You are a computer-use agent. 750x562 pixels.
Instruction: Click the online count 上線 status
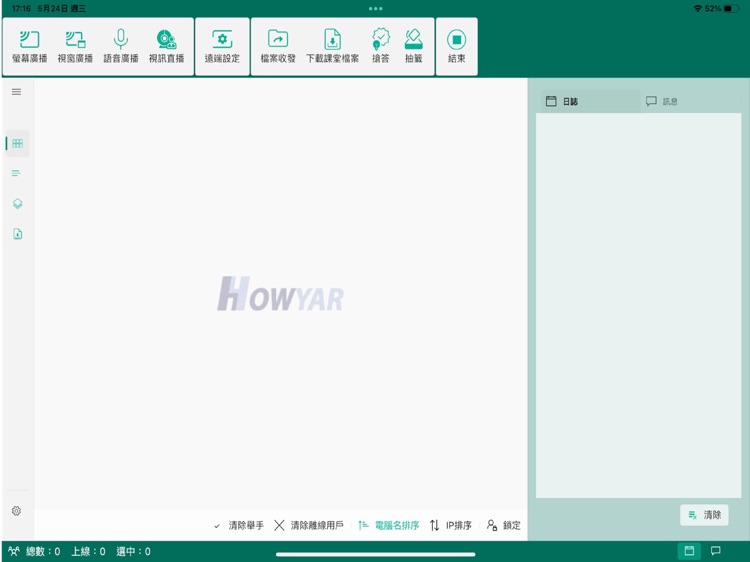(88, 552)
